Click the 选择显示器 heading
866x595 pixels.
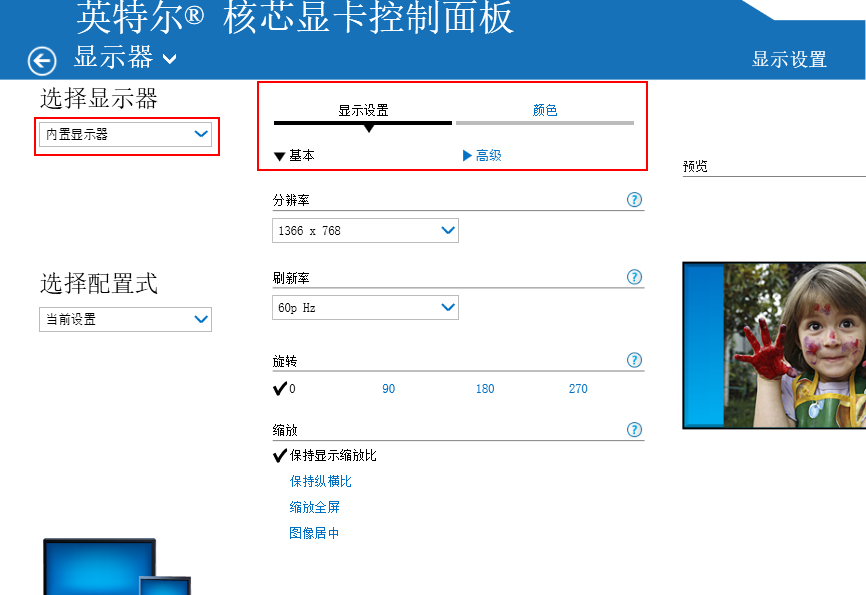click(99, 98)
